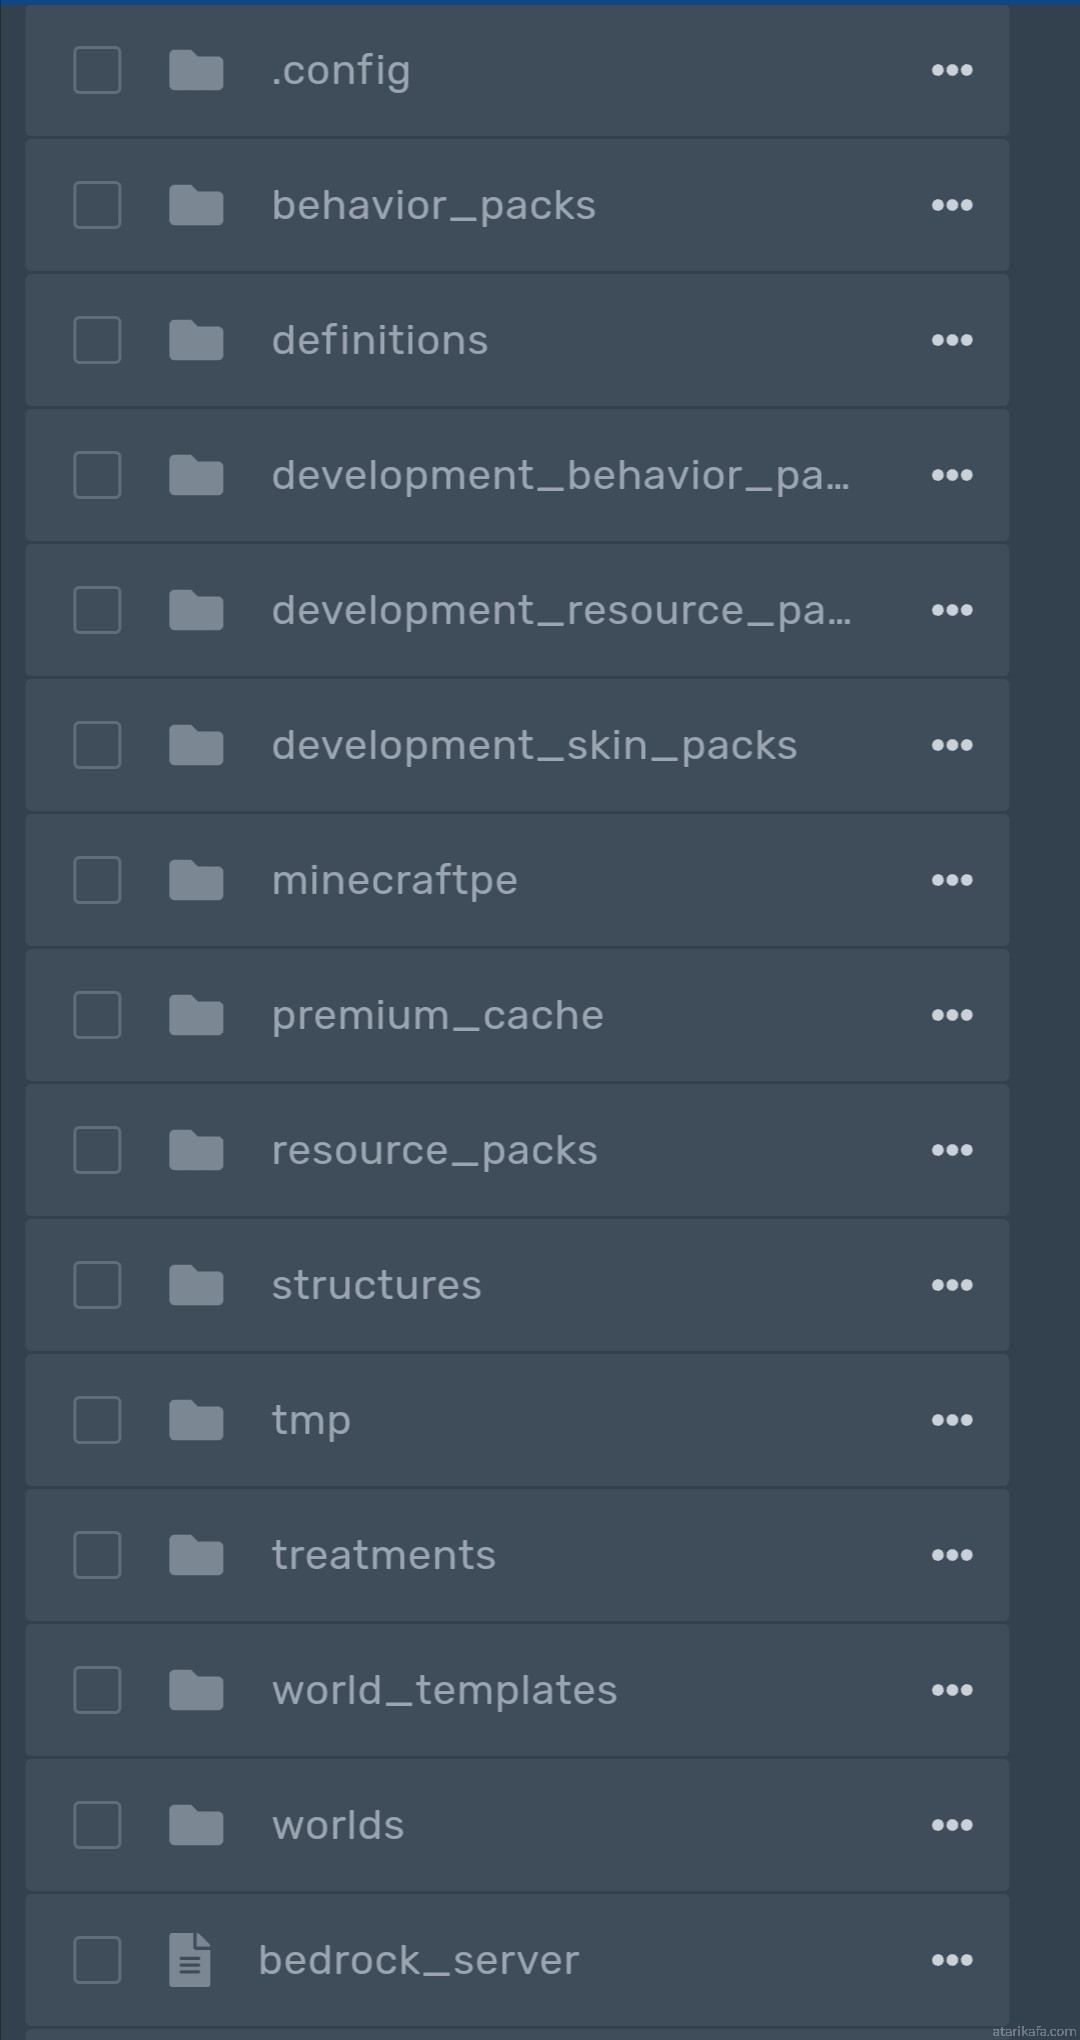Expand options menu for development_skin_packs
Screen dimensions: 1080x2040
pyautogui.click(x=952, y=745)
